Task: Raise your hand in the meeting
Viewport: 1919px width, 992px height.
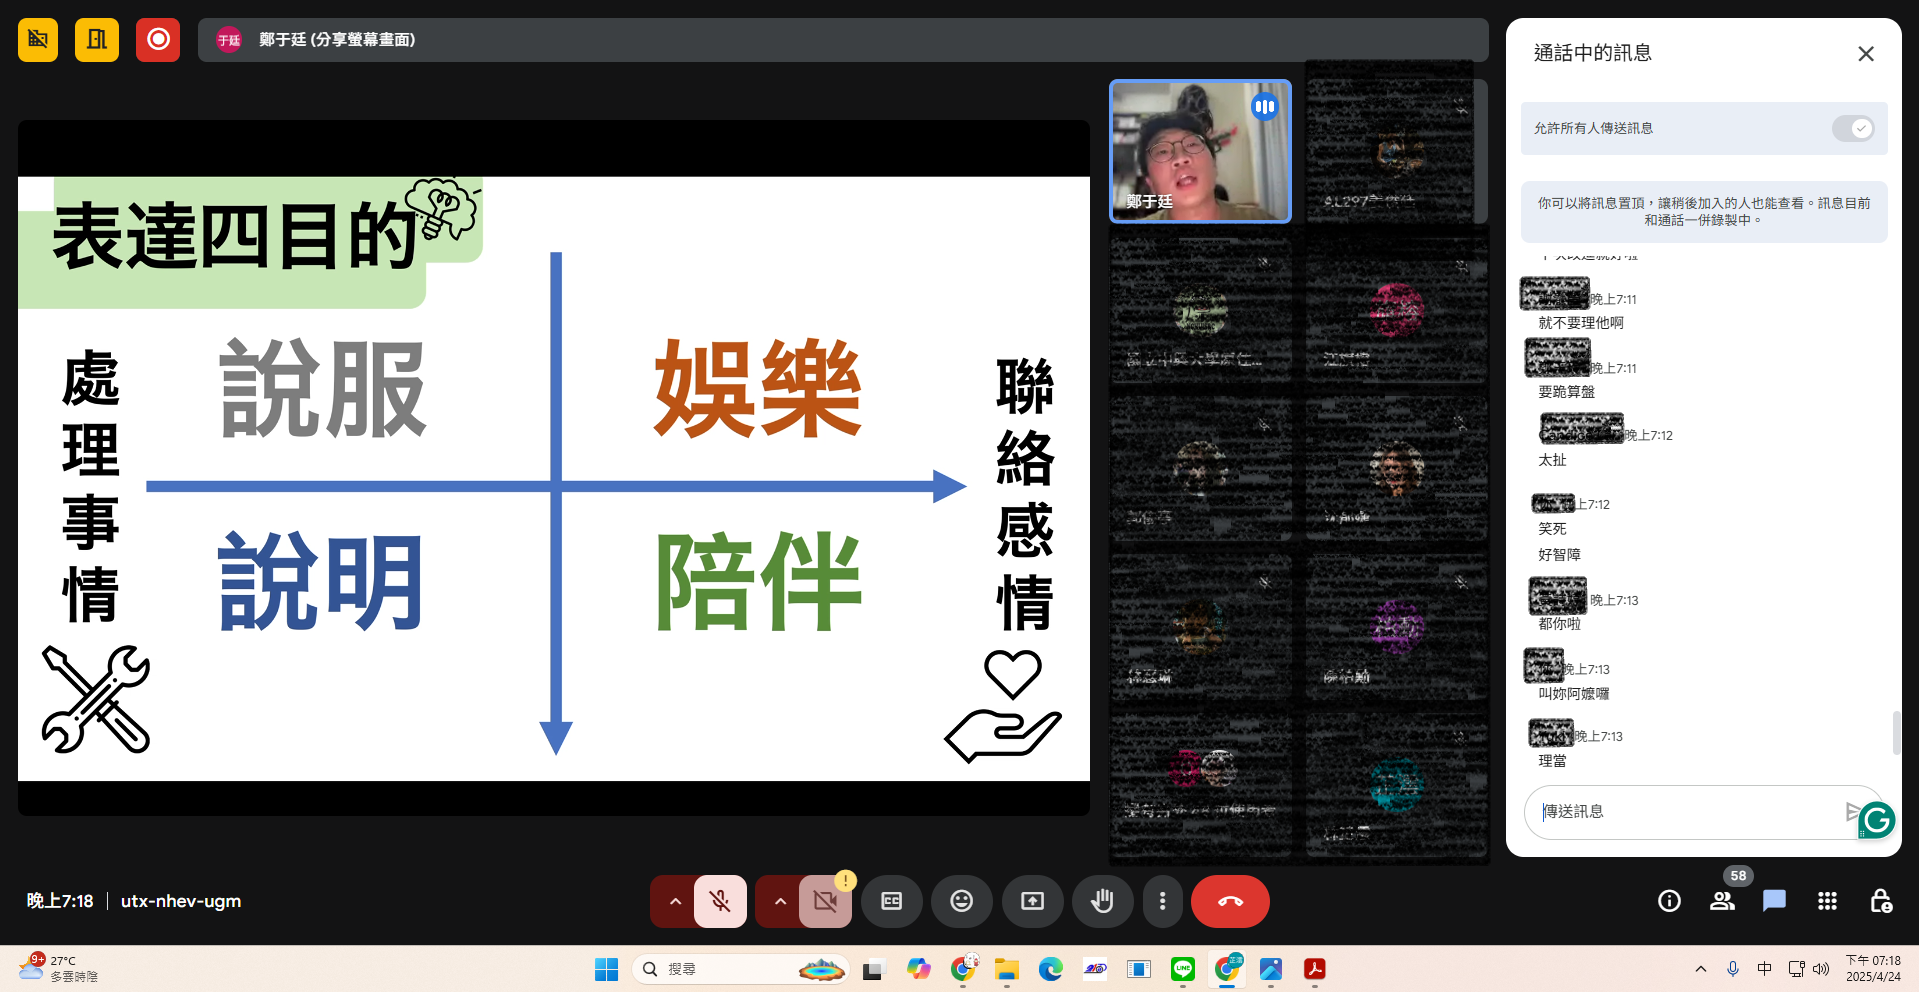Action: 1102,901
